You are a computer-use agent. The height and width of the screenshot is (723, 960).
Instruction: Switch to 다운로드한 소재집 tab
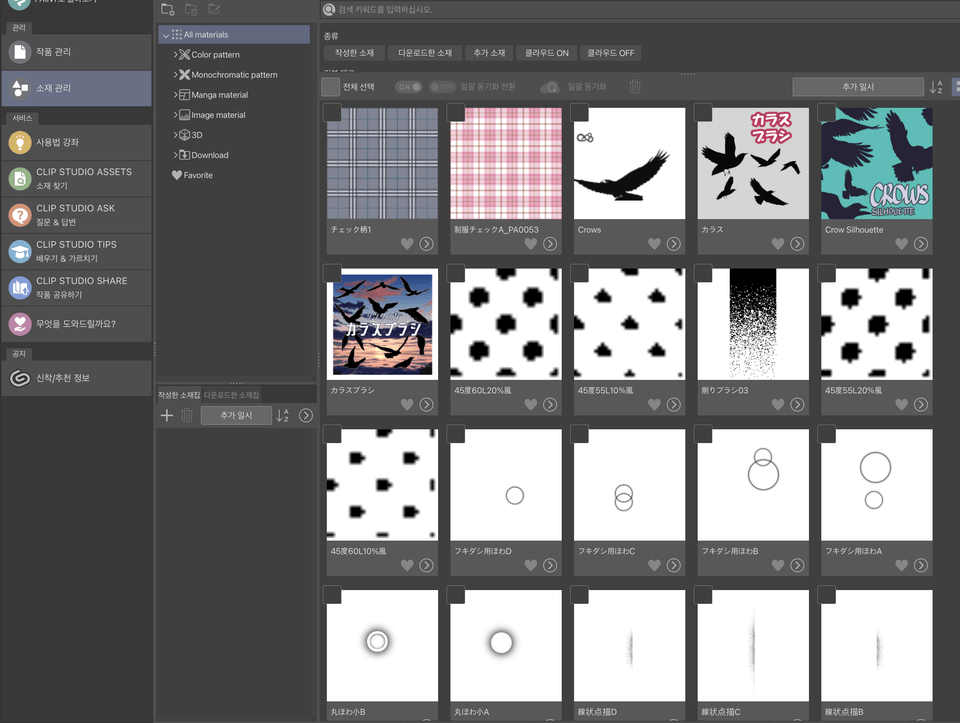tap(231, 395)
